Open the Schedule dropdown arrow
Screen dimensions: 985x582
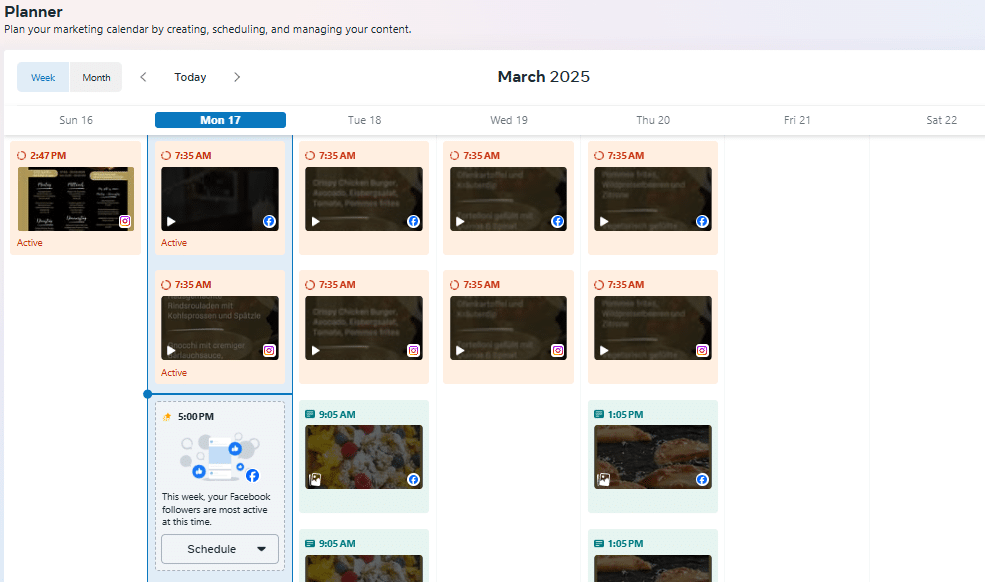(261, 549)
